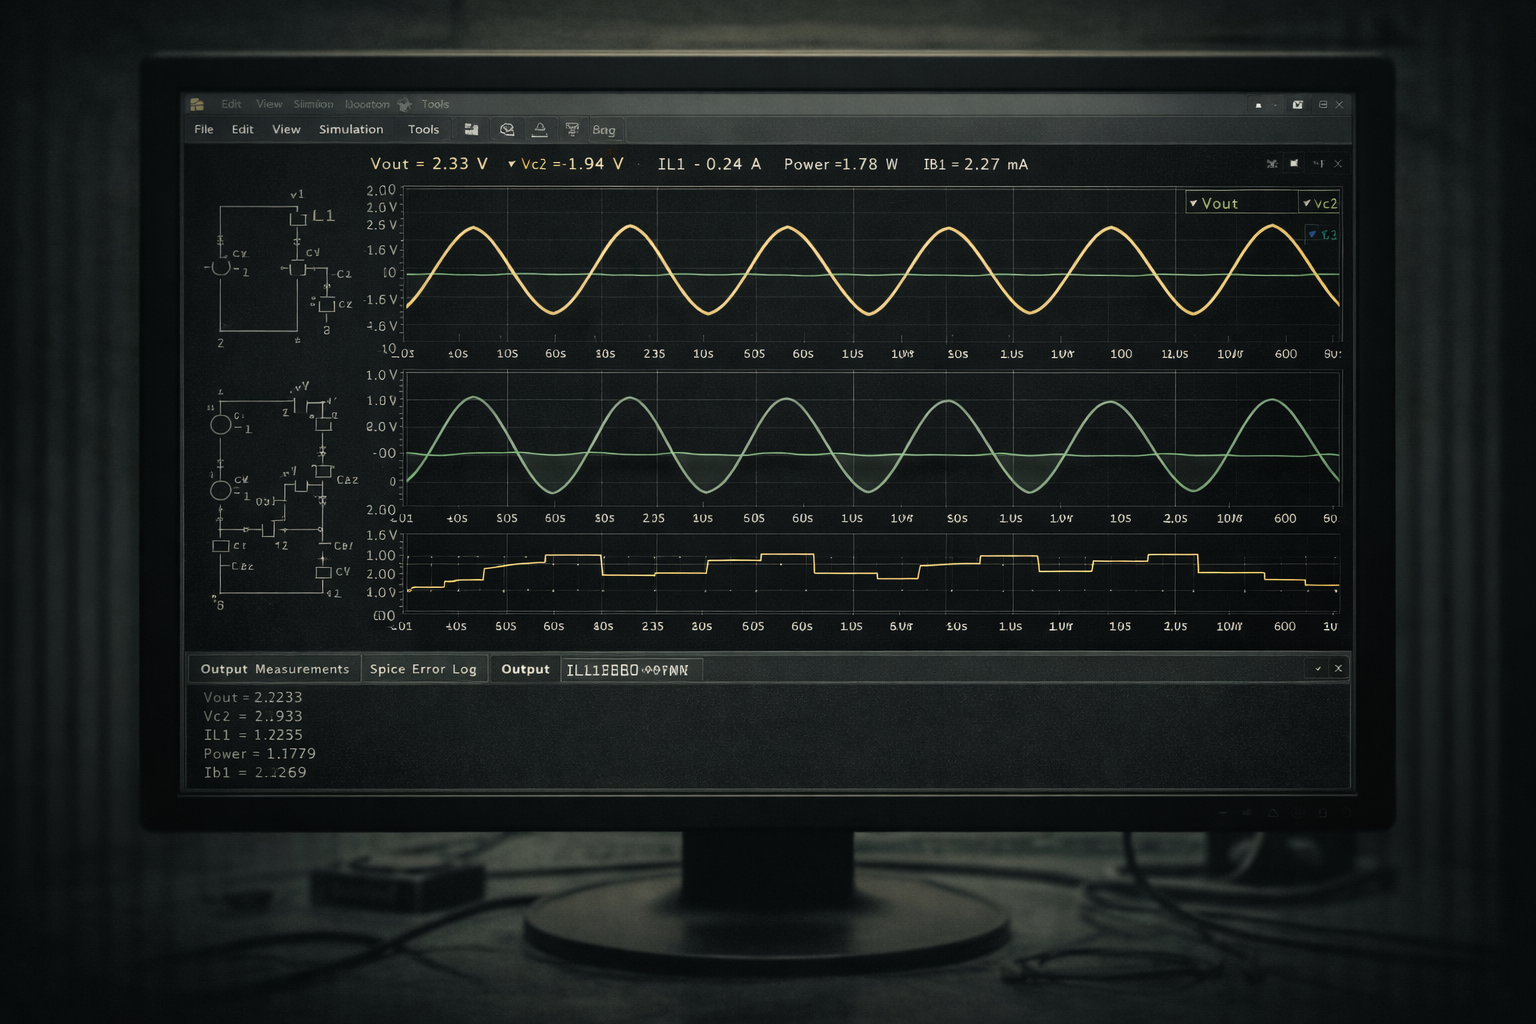This screenshot has width=1536, height=1024.
Task: Click the toolbar icon left of the funnel
Action: pyautogui.click(x=539, y=130)
